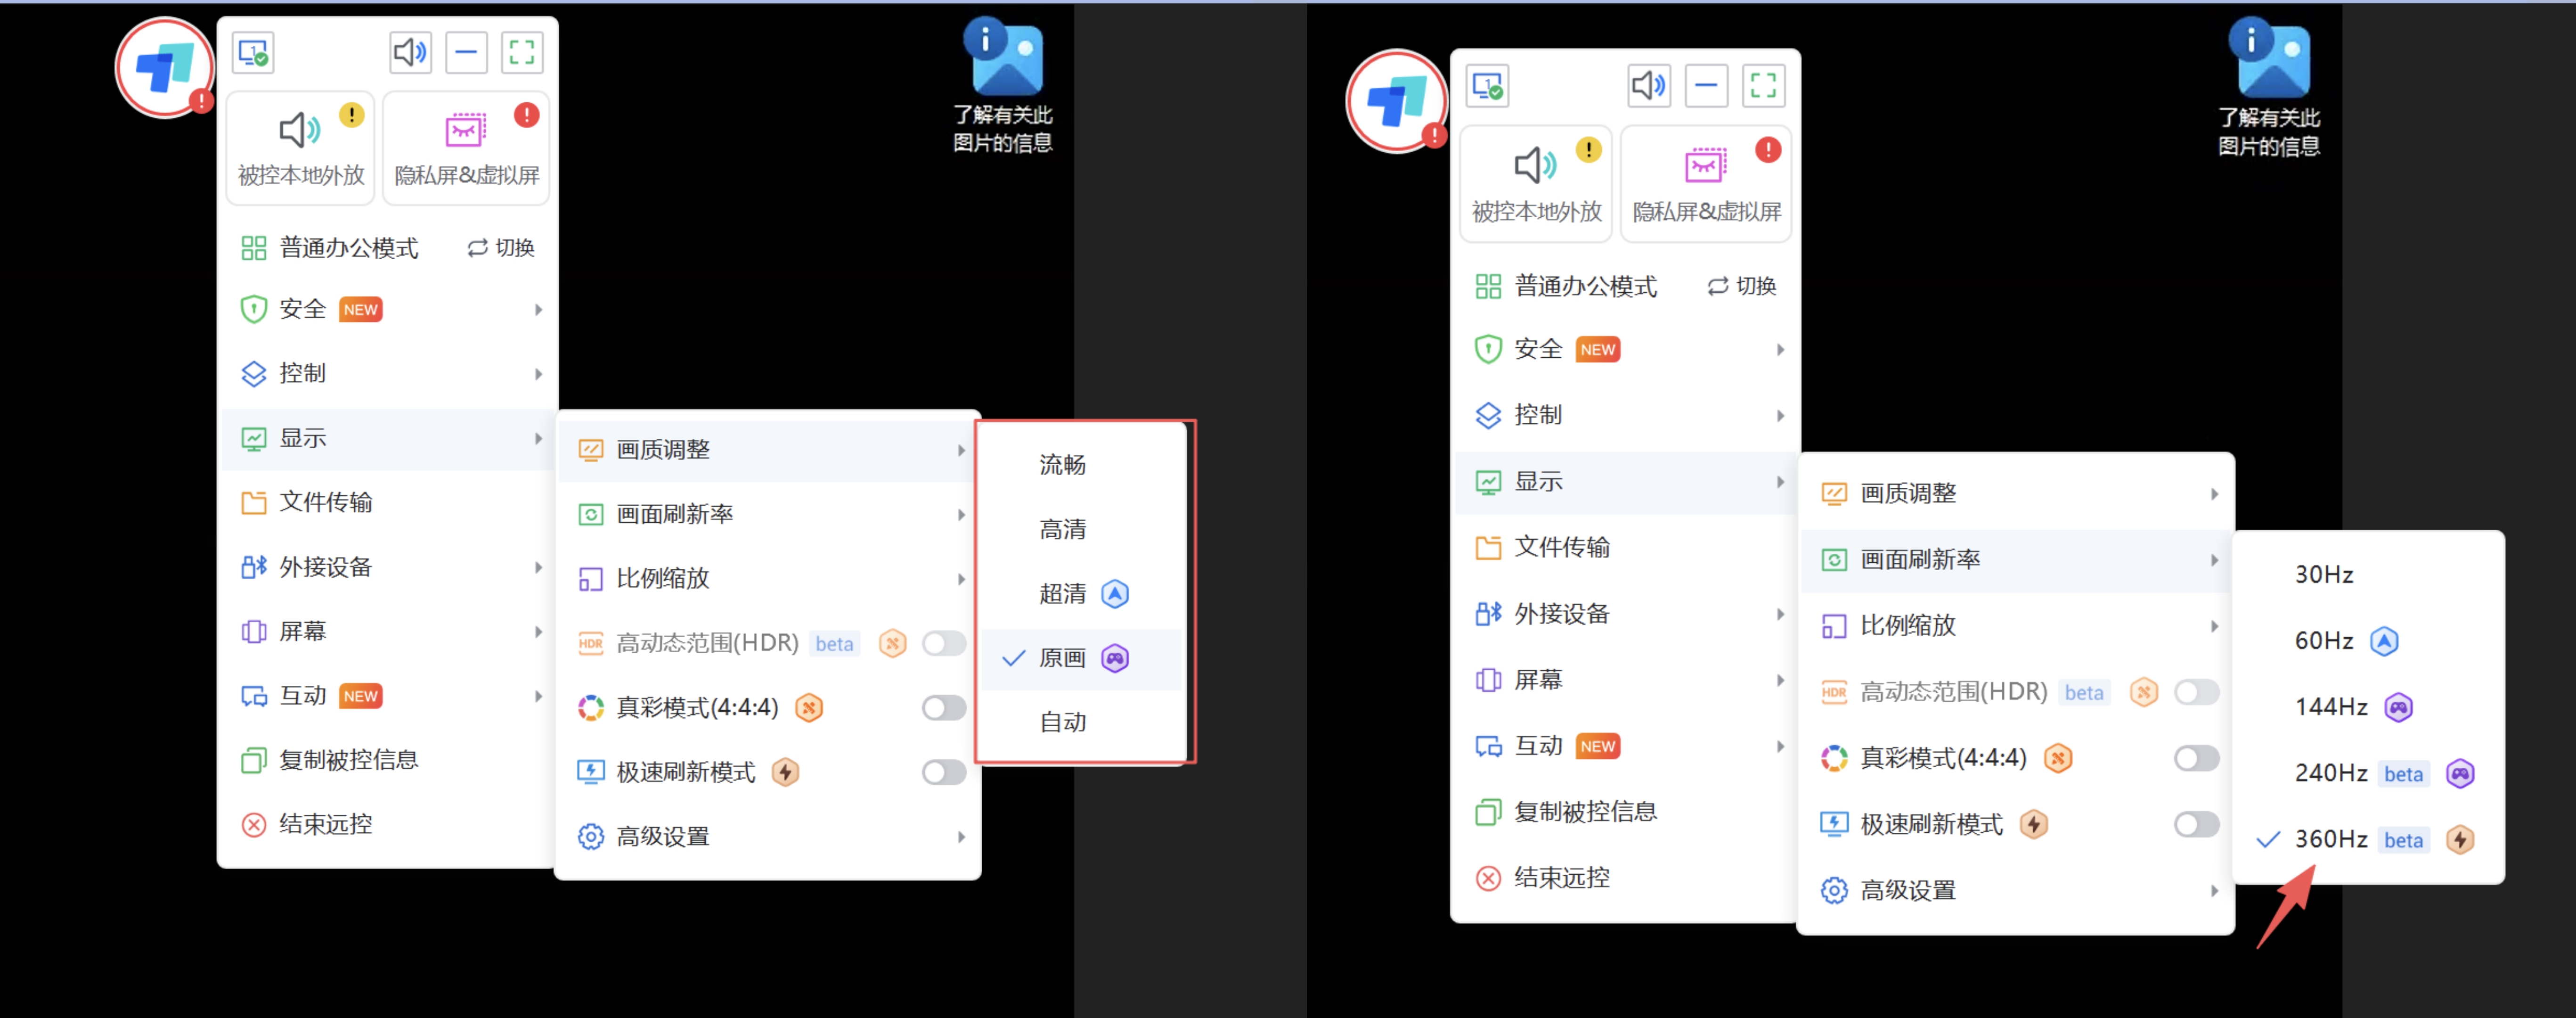
Task: Select 流畅 picture quality option
Action: pos(1081,464)
